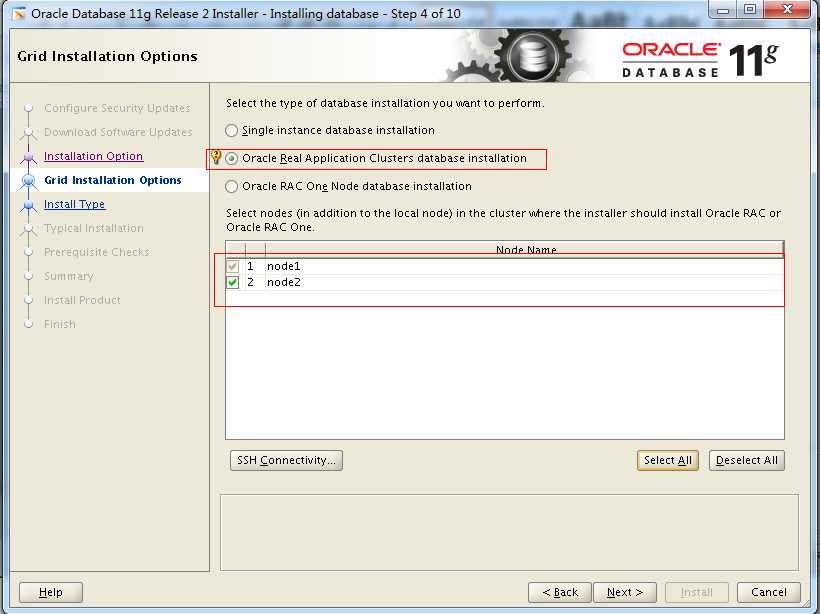Viewport: 820px width, 614px height.
Task: Click row number 2 cell in node table
Action: coord(250,282)
